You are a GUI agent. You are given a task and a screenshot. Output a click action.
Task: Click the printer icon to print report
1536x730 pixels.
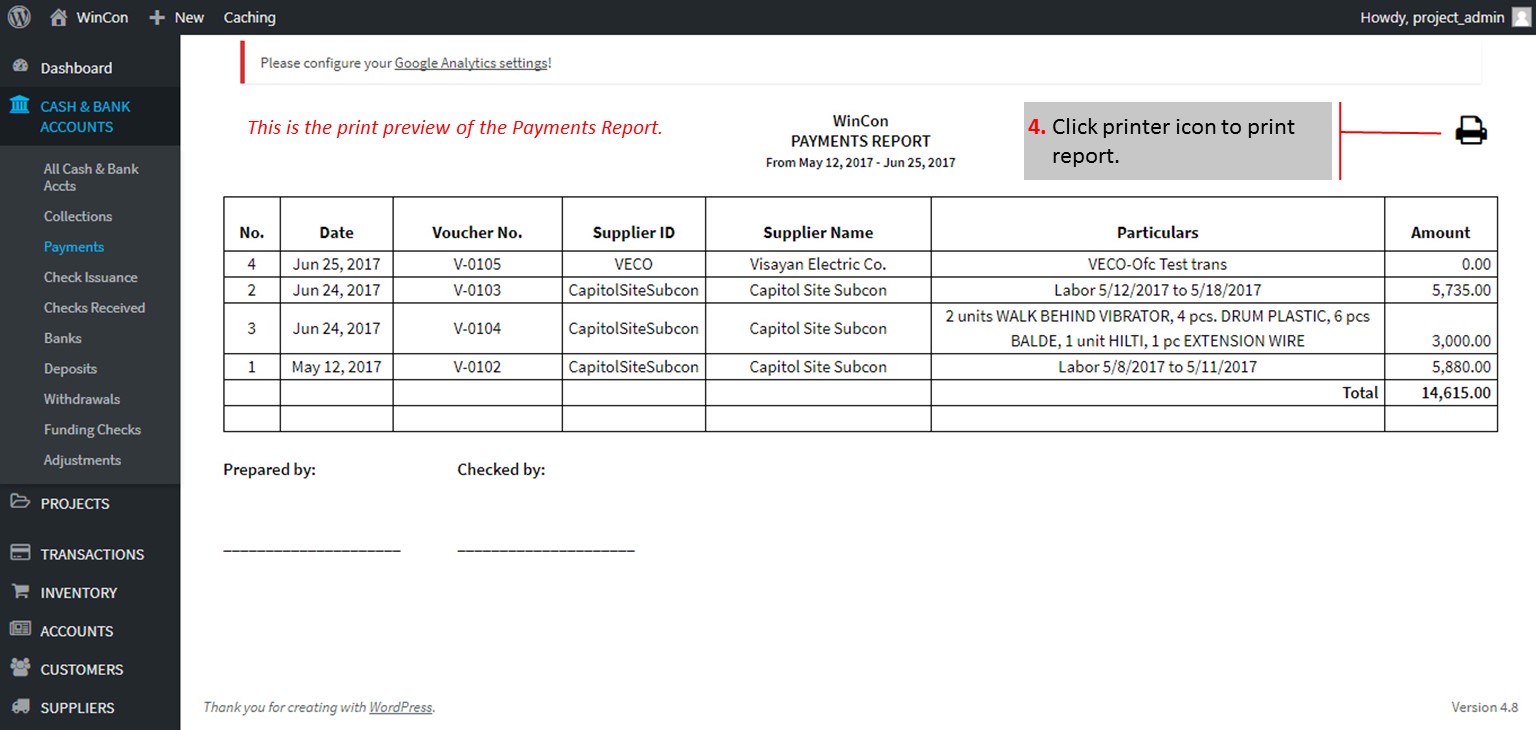tap(1470, 131)
